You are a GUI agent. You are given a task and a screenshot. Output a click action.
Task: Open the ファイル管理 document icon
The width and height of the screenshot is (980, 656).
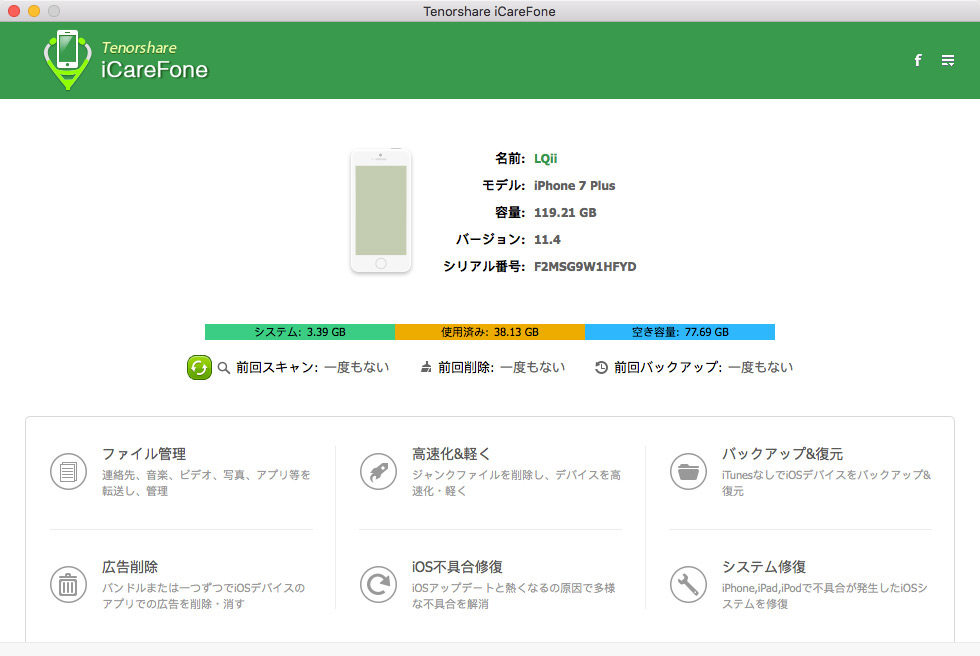68,472
